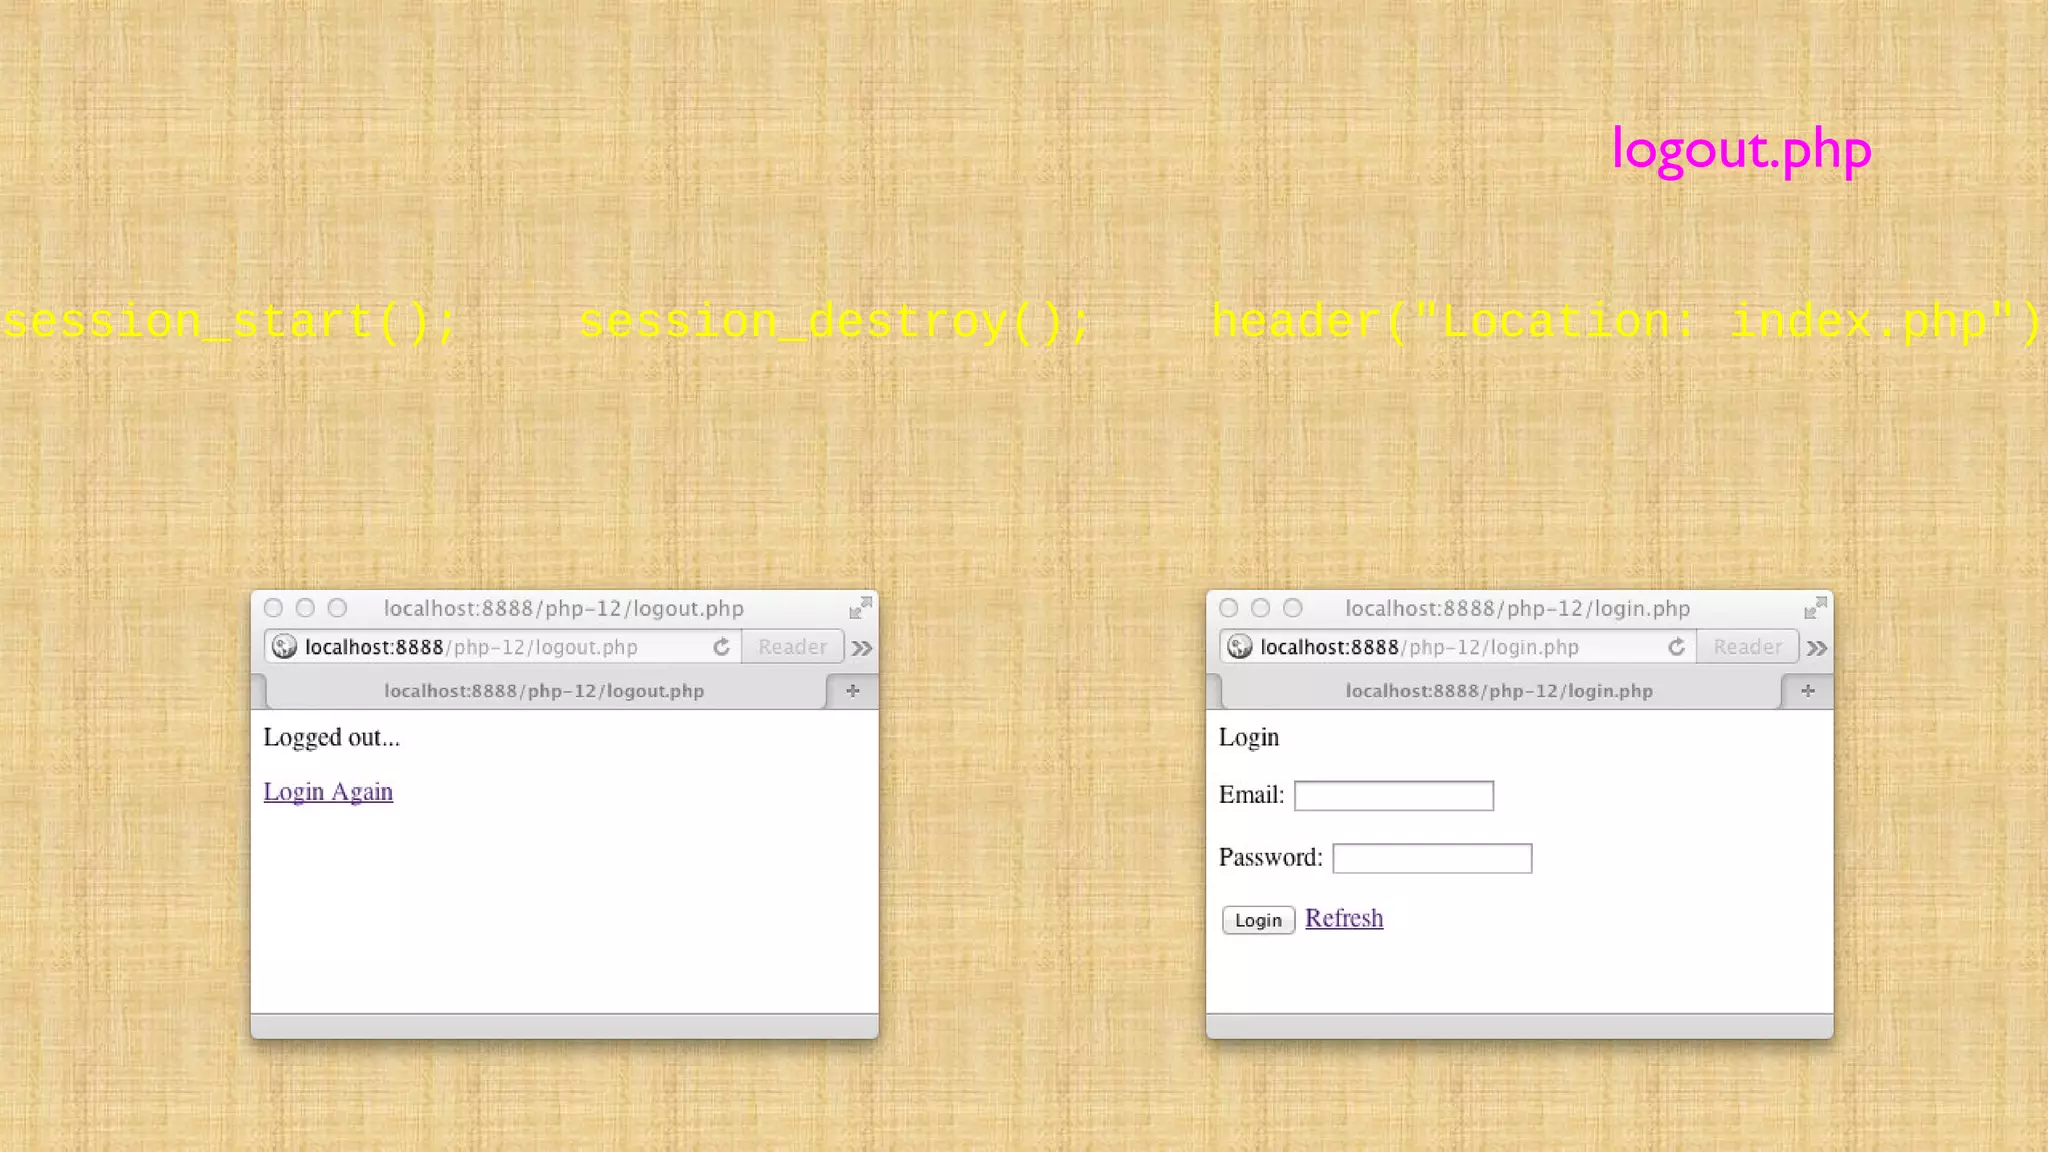Click Reader button in login.php window
Viewport: 2048px width, 1152px height.
tap(1747, 647)
